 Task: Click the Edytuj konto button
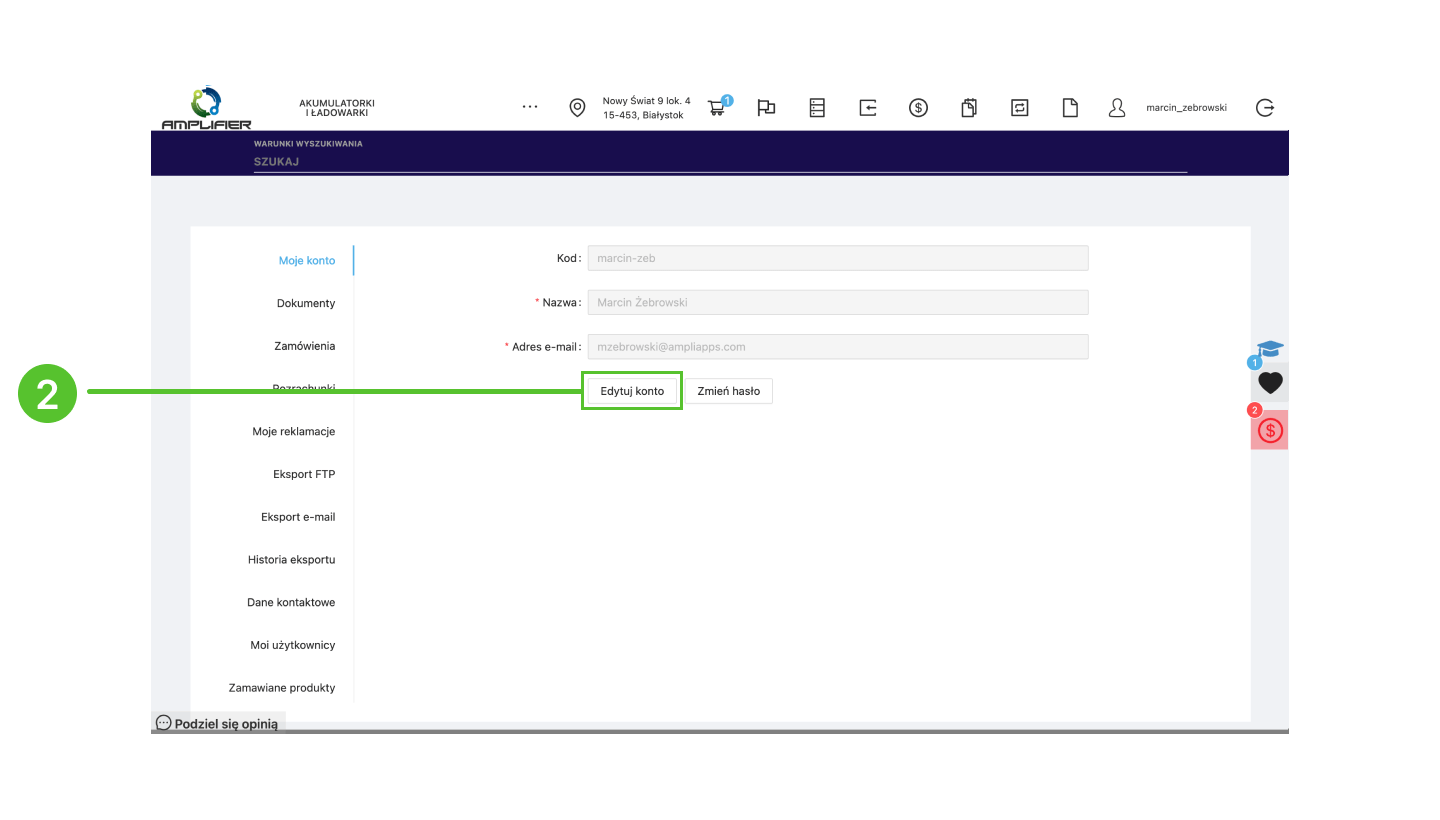coord(632,391)
